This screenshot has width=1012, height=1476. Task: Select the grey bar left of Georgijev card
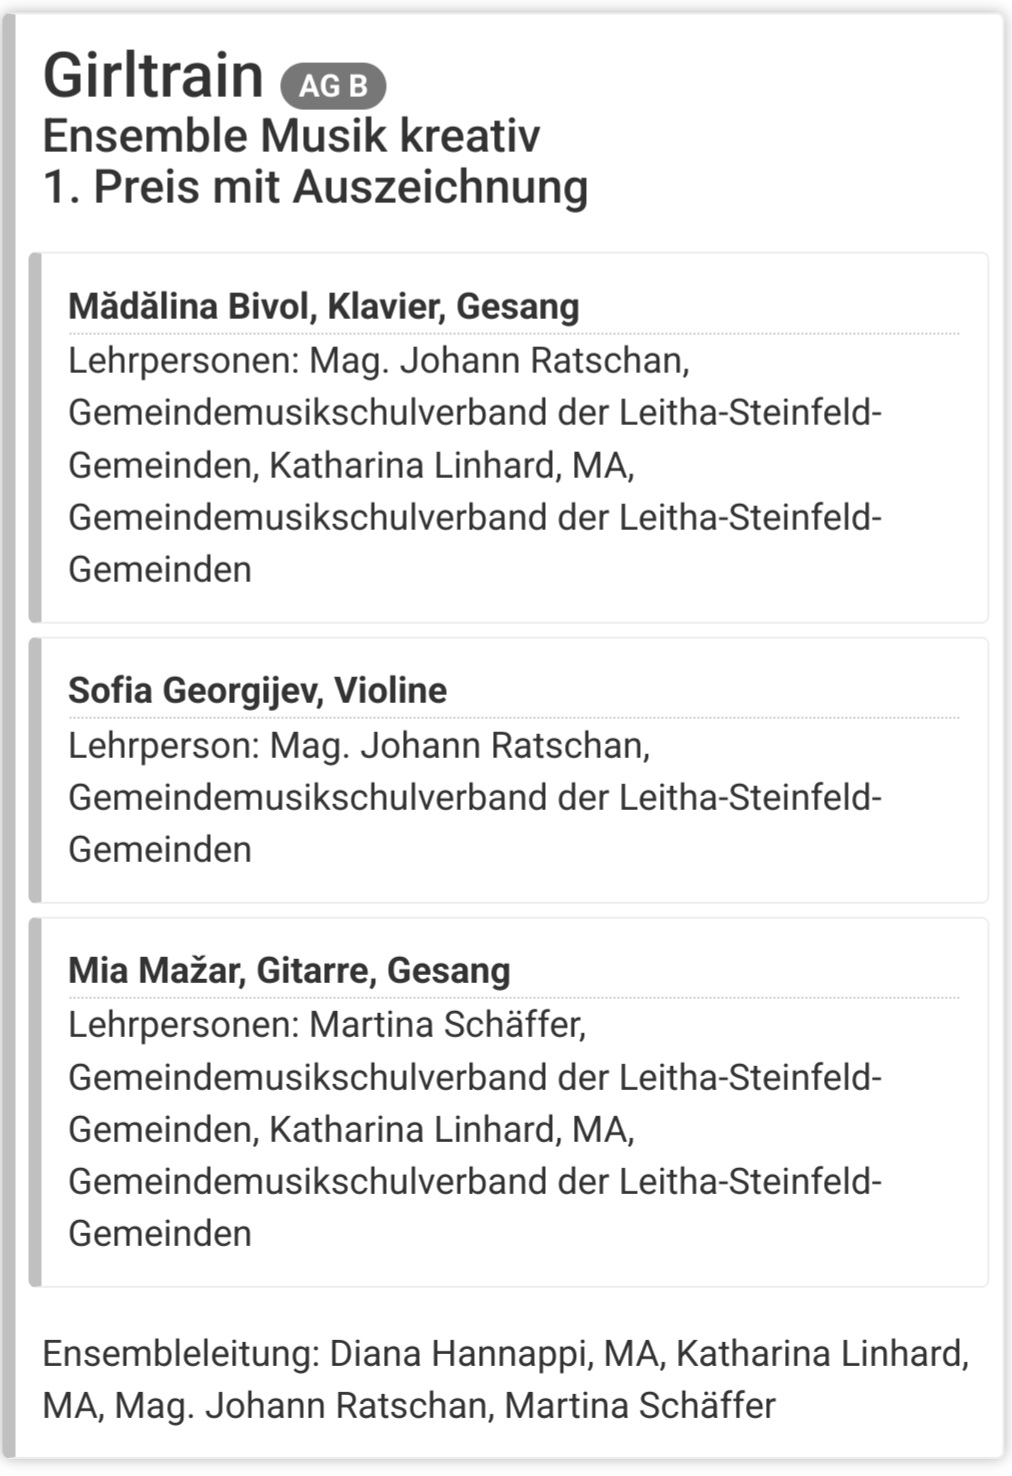pos(35,770)
